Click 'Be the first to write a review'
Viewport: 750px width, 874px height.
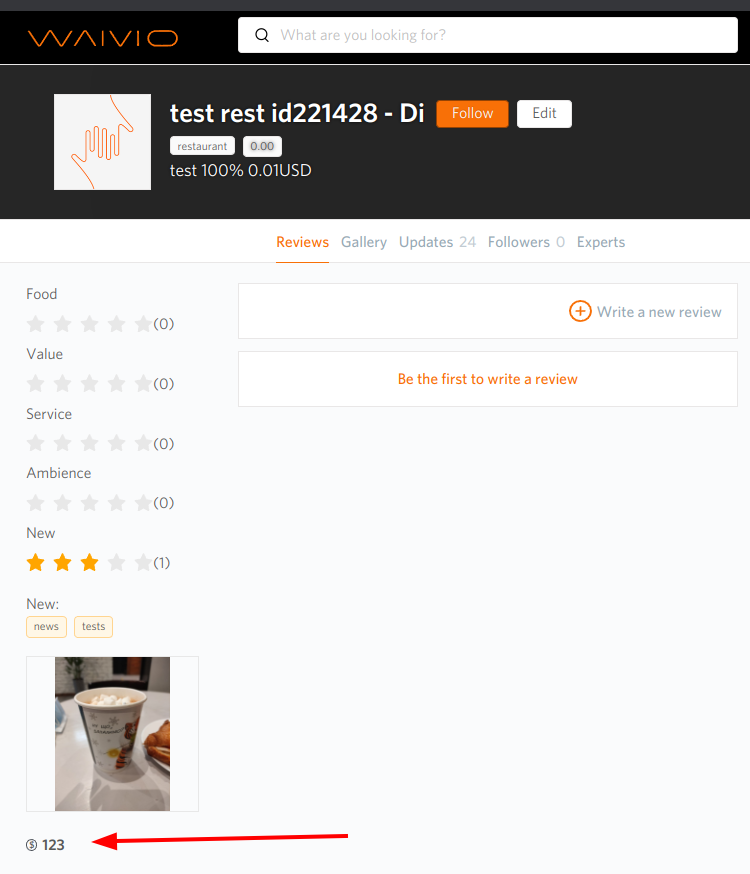coord(488,379)
